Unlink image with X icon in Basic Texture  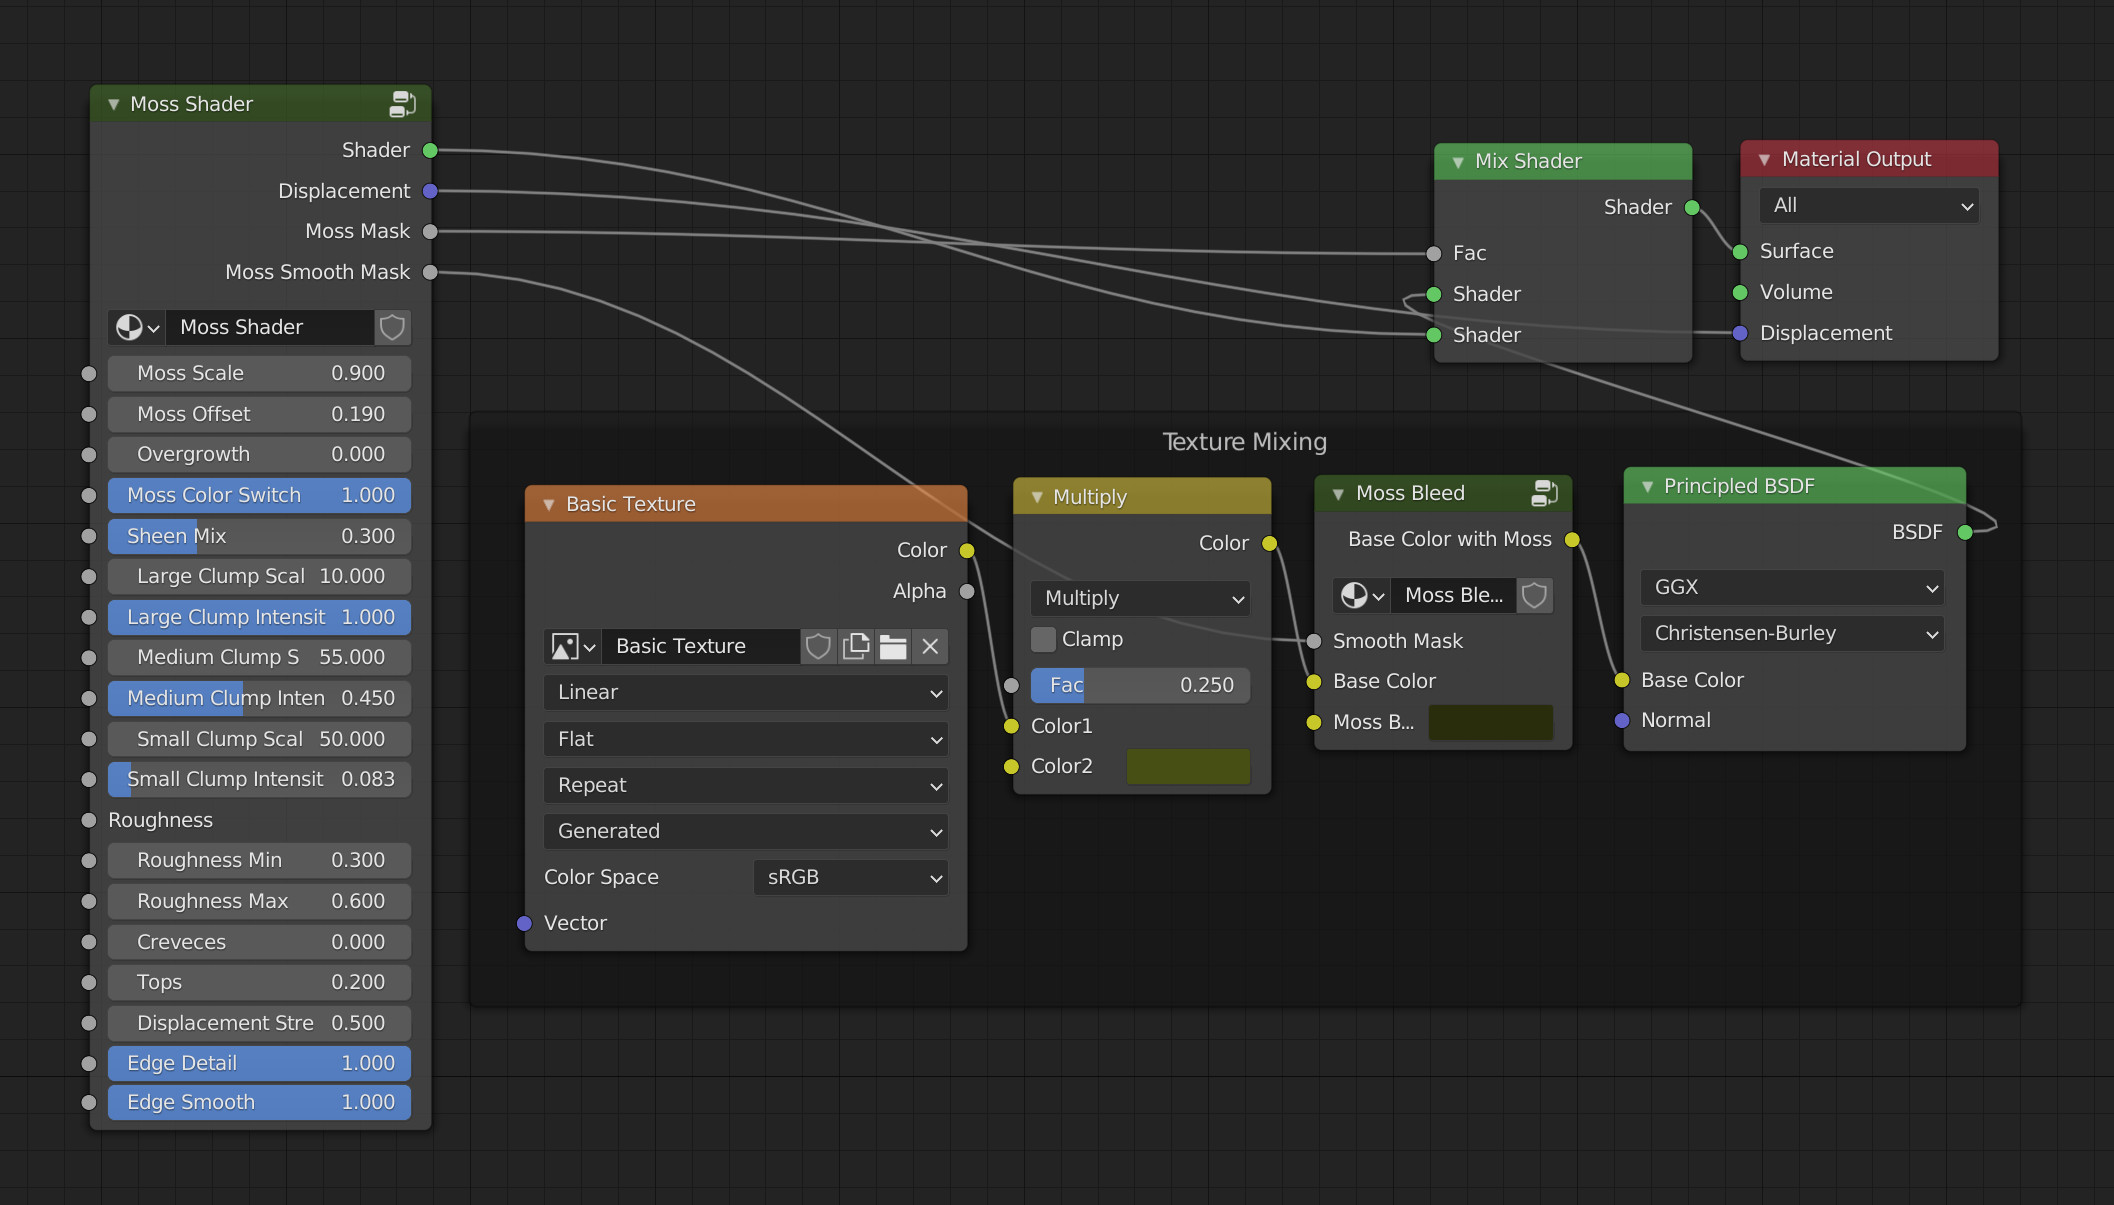pyautogui.click(x=930, y=646)
